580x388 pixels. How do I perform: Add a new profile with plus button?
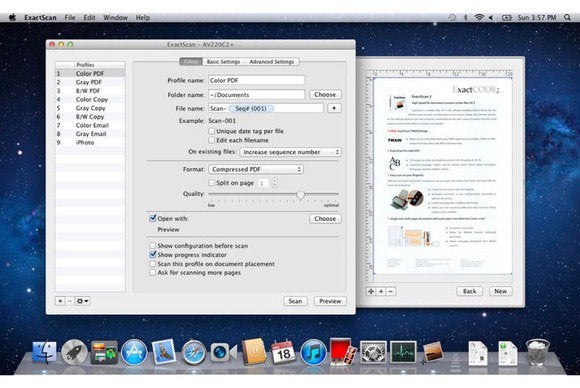point(60,301)
